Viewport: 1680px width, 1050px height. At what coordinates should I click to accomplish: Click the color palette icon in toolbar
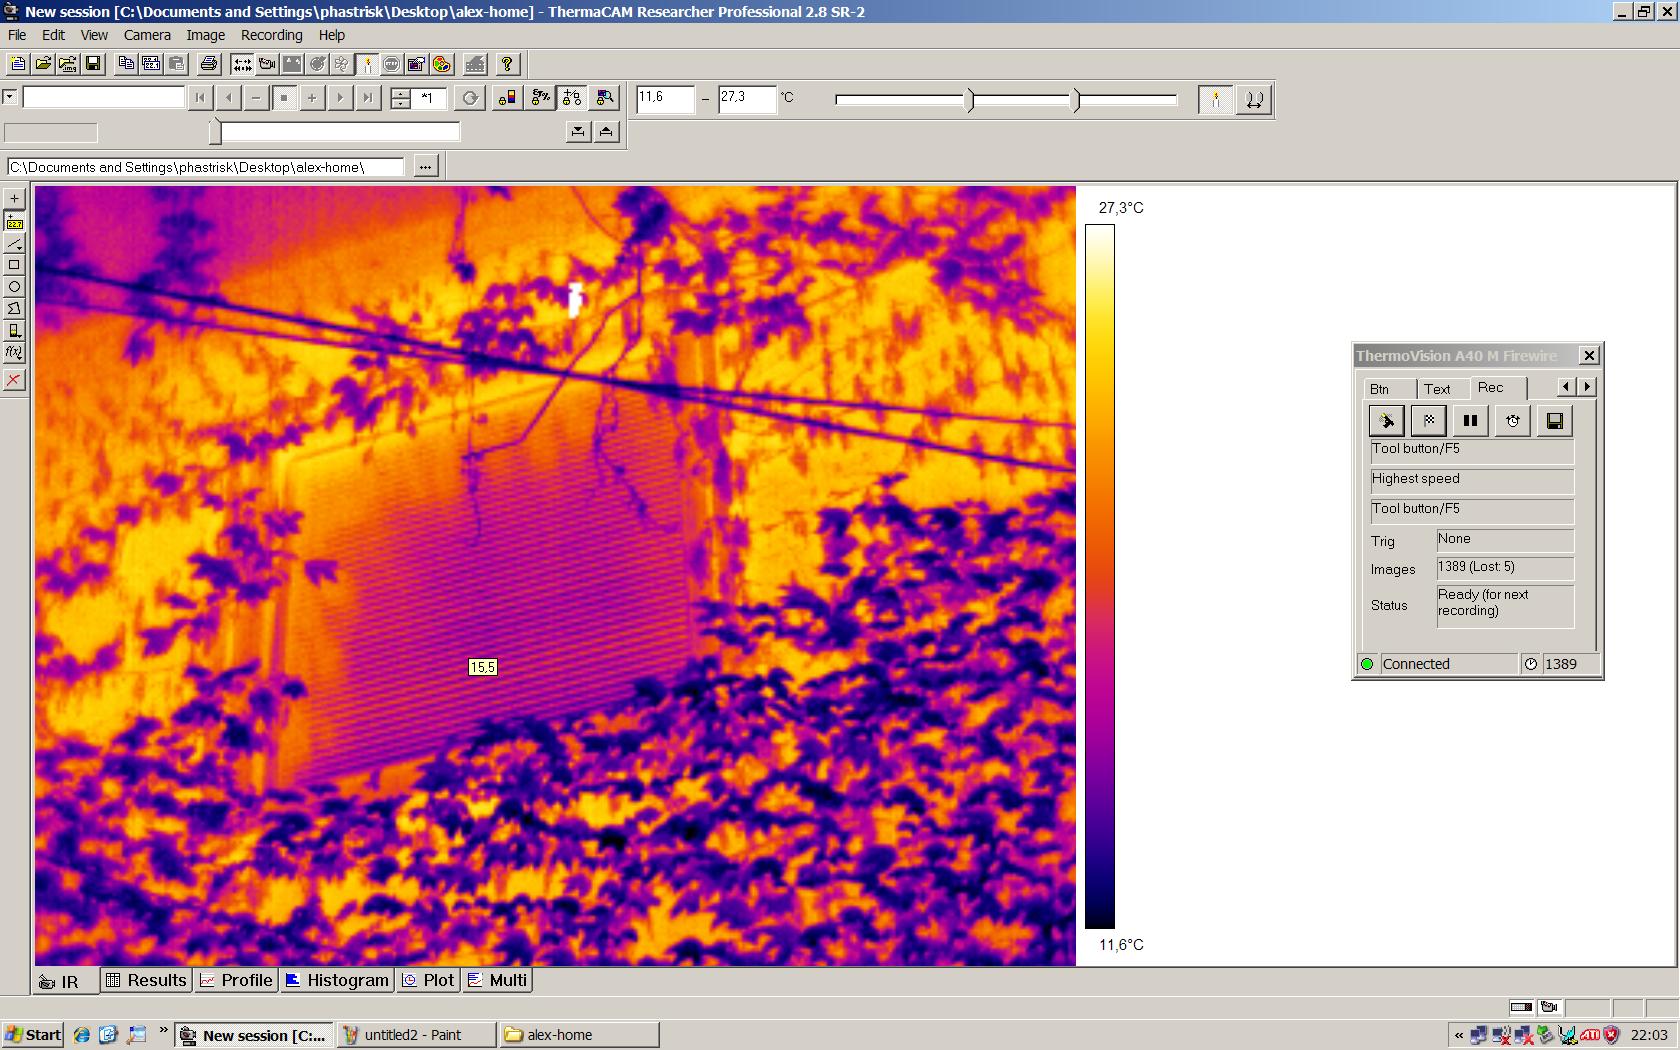[442, 64]
